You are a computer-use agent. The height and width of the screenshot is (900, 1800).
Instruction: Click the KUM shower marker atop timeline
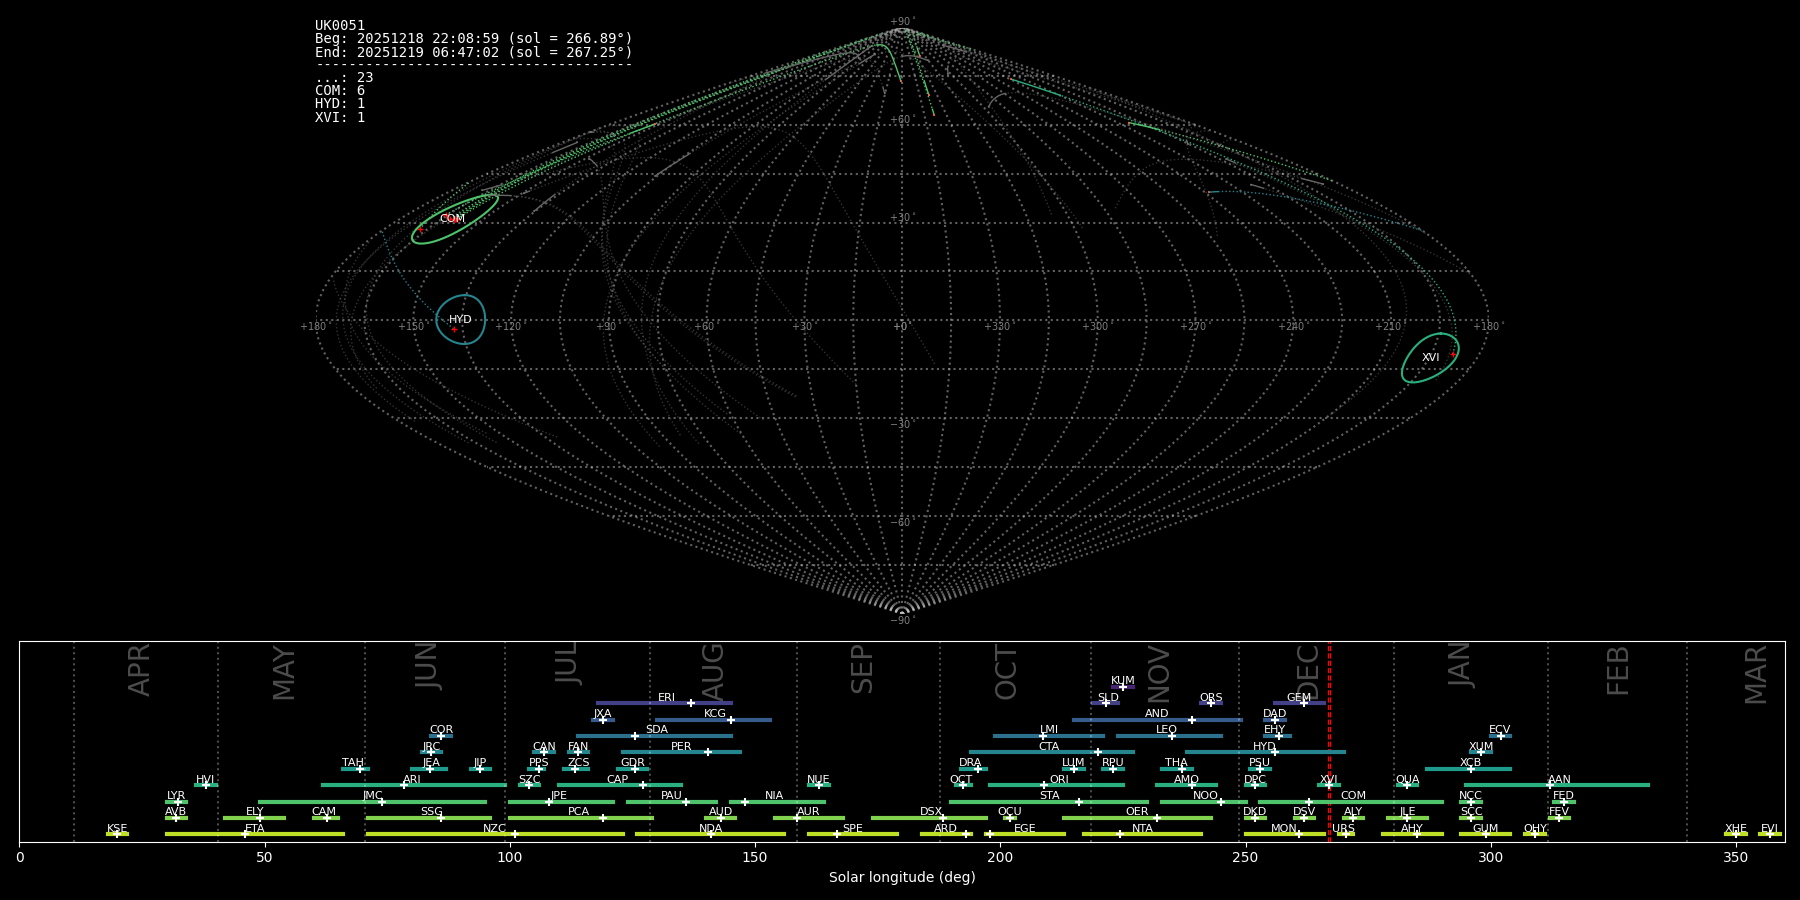pos(1122,687)
